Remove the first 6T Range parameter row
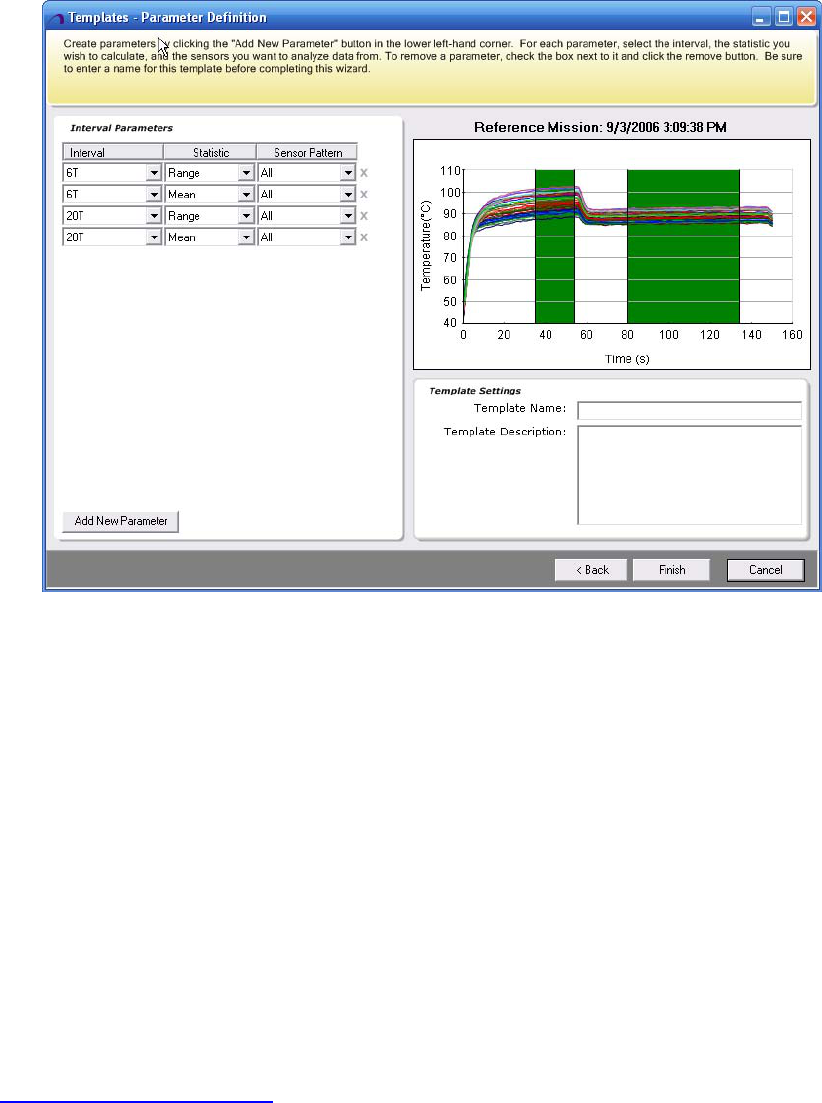 (364, 173)
